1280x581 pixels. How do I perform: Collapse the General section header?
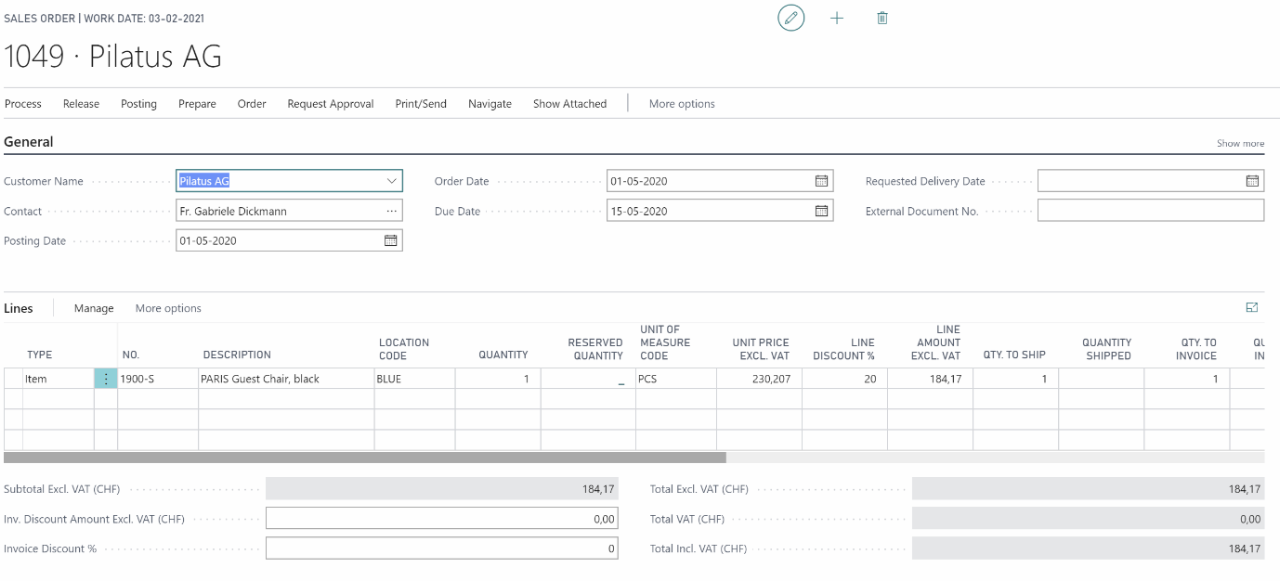29,142
